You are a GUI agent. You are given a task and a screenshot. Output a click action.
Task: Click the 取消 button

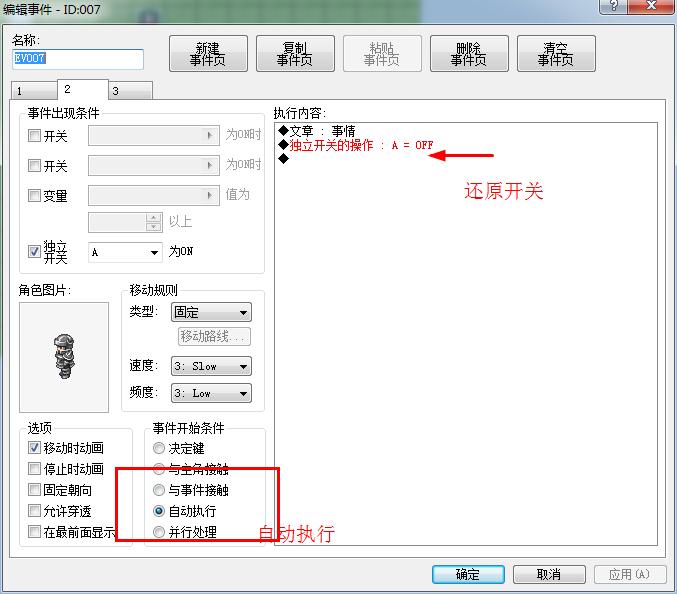pos(549,575)
